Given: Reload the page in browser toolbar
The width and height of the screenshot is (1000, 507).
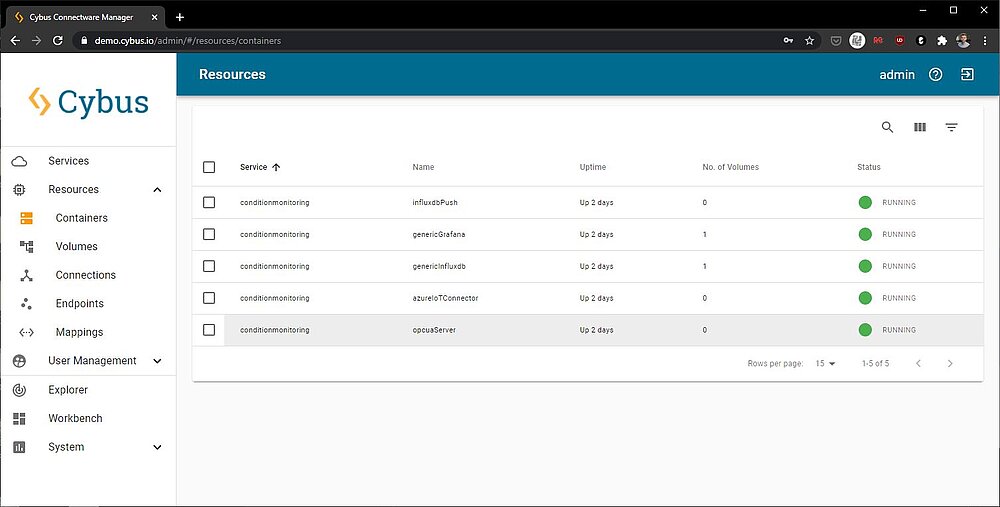Looking at the screenshot, I should (58, 41).
